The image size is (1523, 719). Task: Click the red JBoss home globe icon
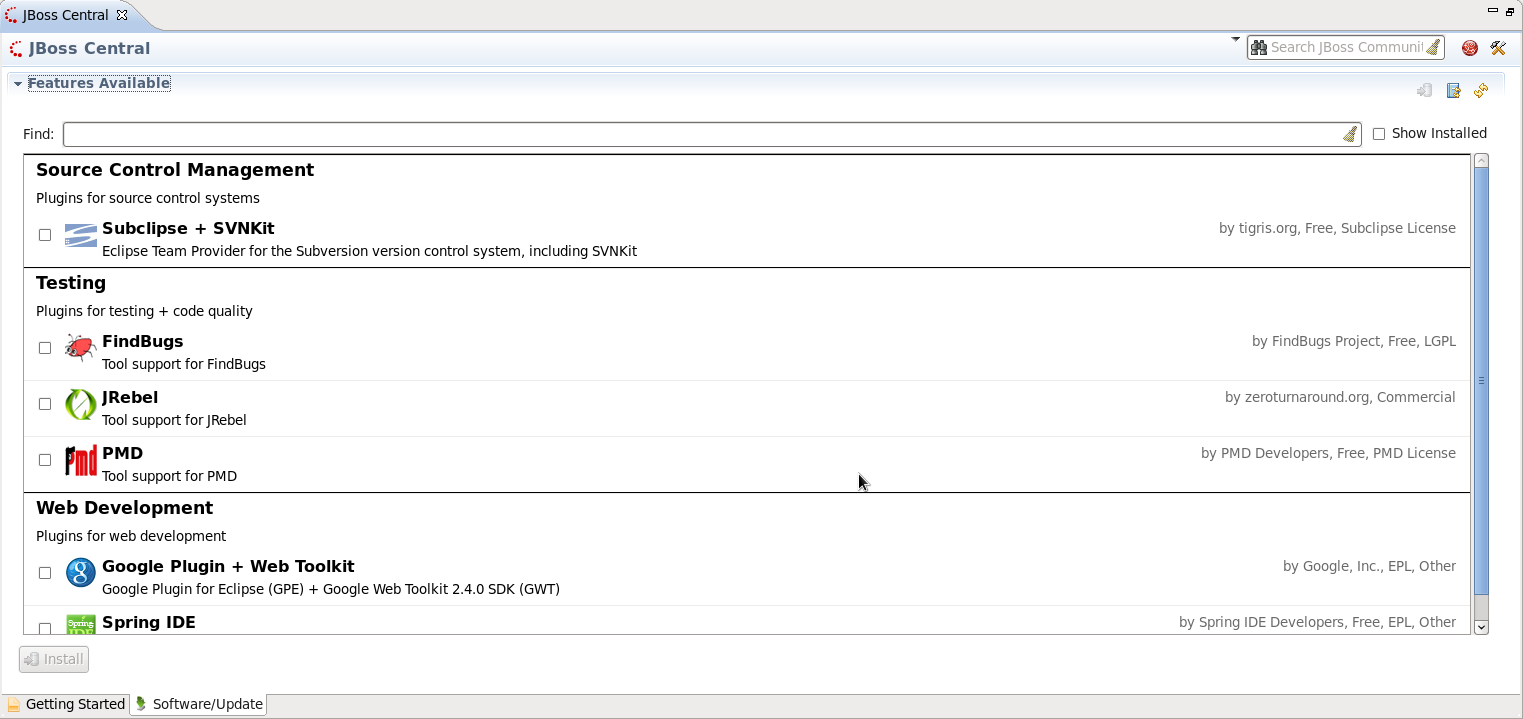(1470, 48)
